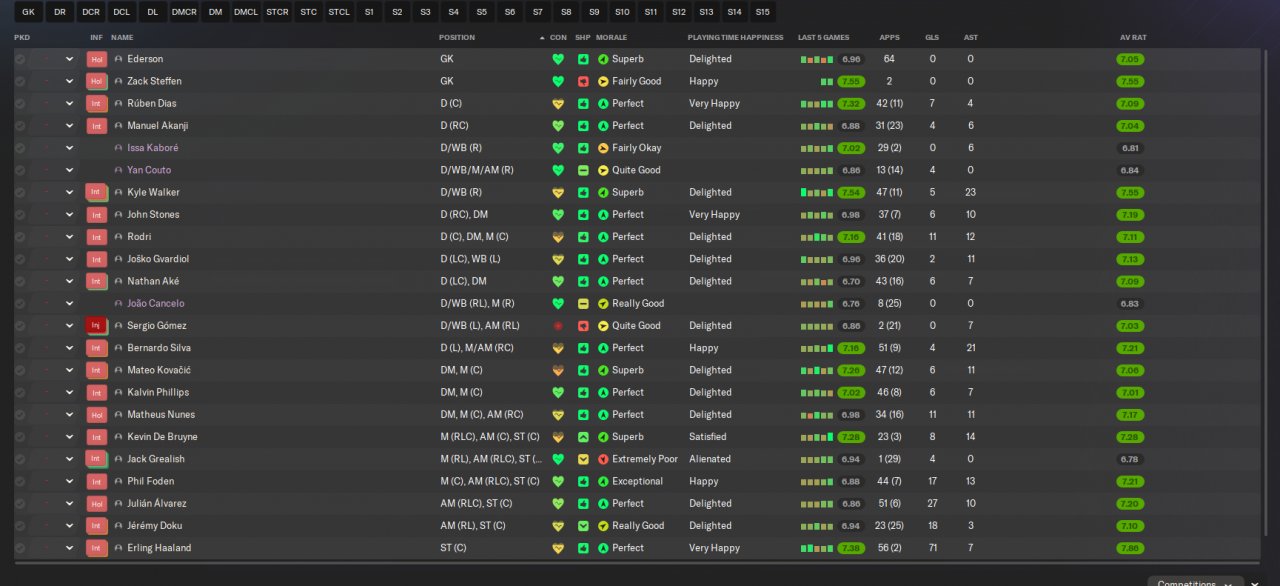Click Kyle Walker's last 5 games form bars
This screenshot has height=586, width=1280.
[x=817, y=192]
